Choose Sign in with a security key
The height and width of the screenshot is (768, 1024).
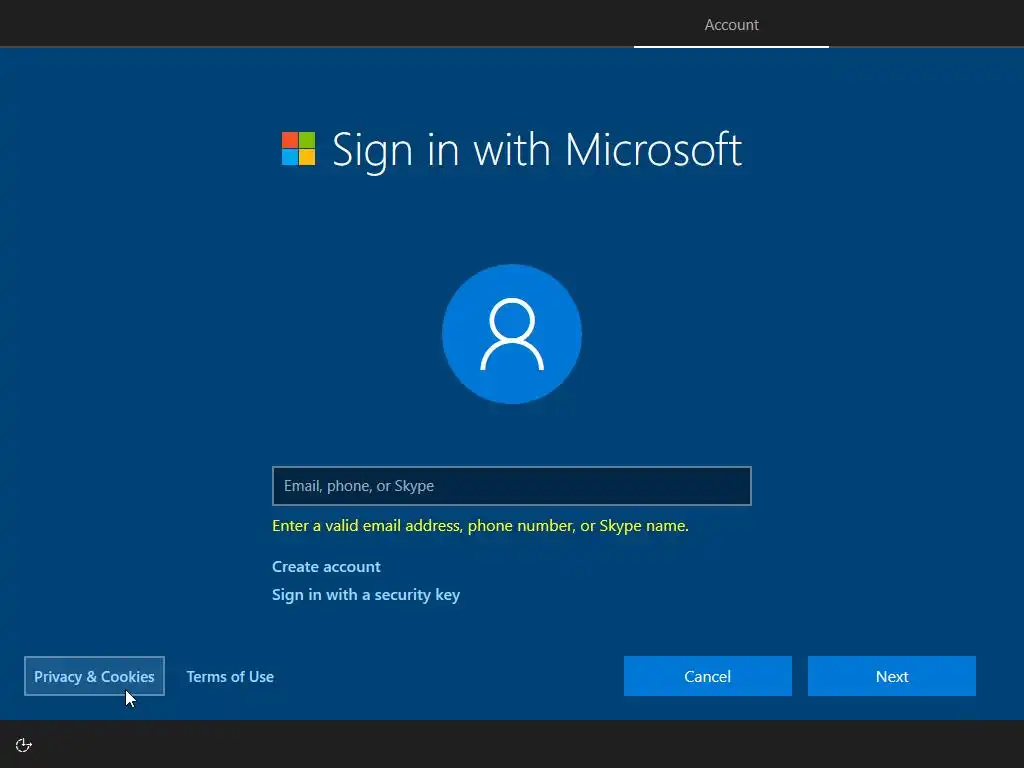pos(366,594)
